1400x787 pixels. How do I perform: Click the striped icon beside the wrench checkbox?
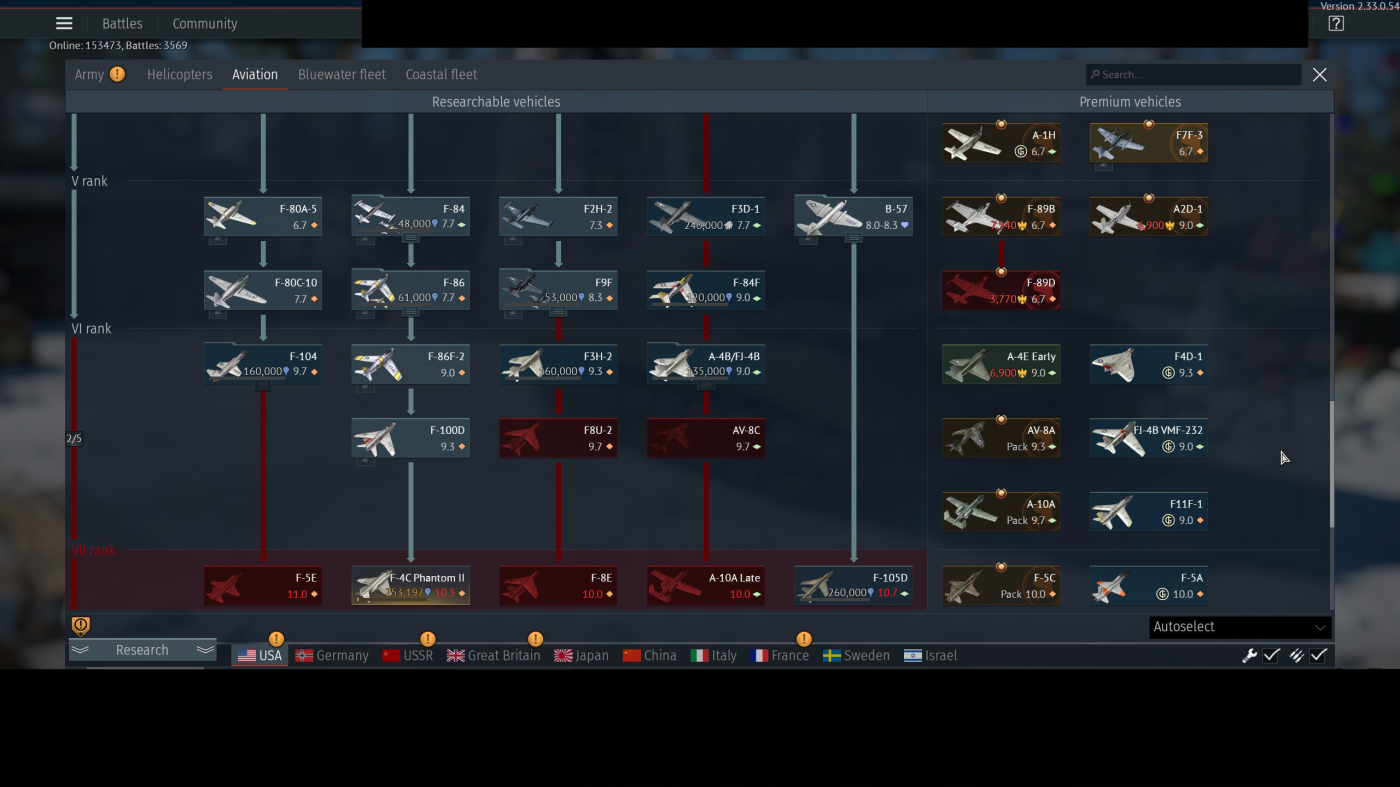click(x=1296, y=656)
